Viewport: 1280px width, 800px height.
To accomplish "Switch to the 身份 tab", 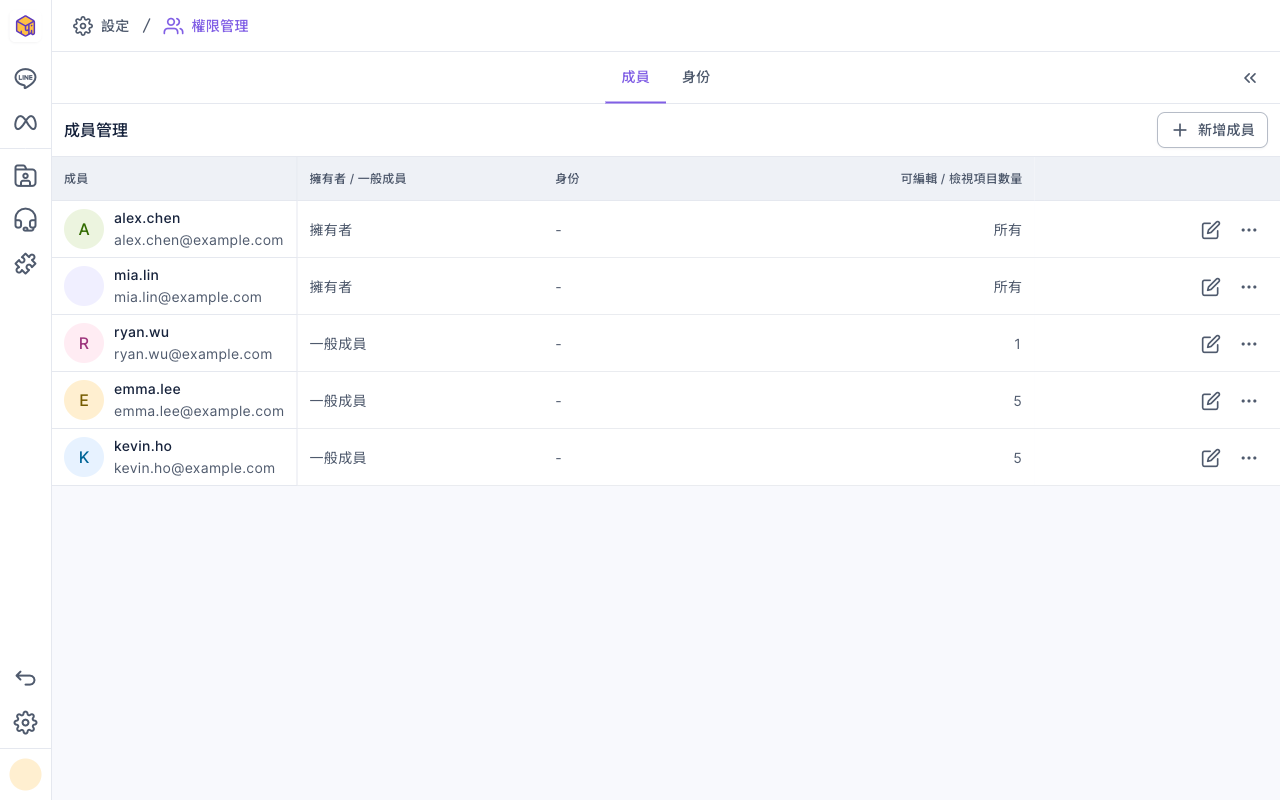I will point(696,77).
